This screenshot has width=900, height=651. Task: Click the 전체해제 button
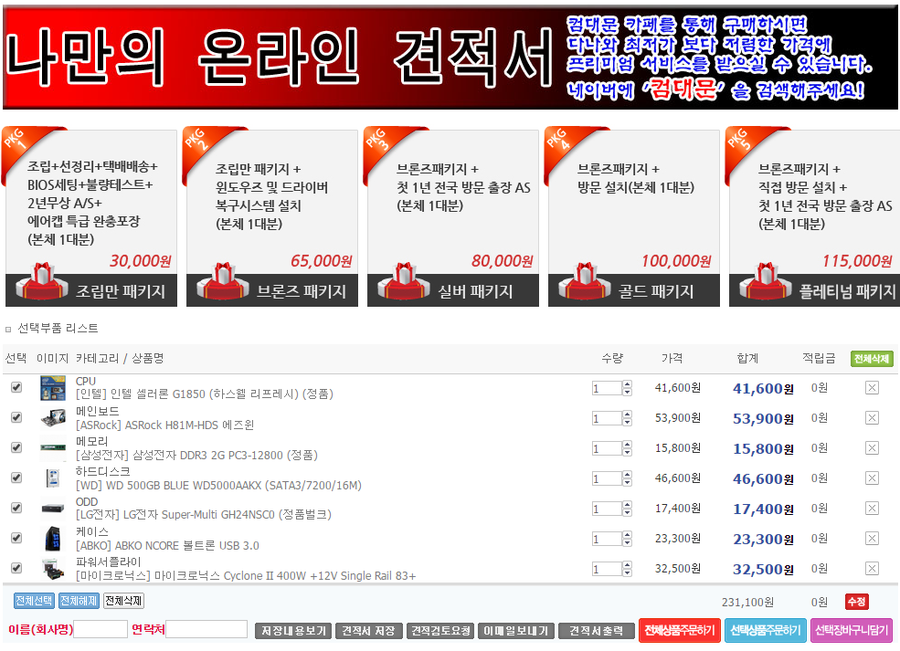point(79,601)
